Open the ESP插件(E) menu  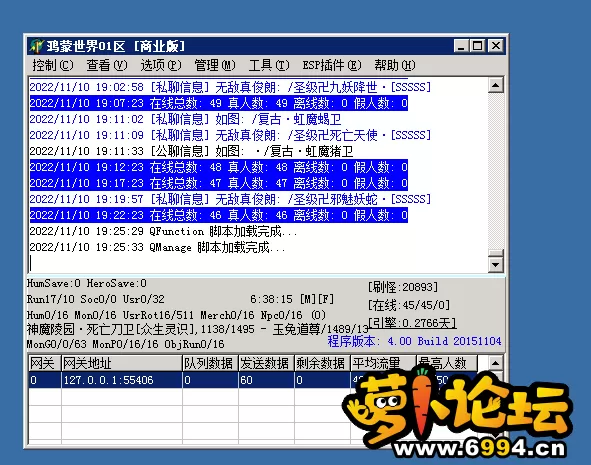pos(332,65)
